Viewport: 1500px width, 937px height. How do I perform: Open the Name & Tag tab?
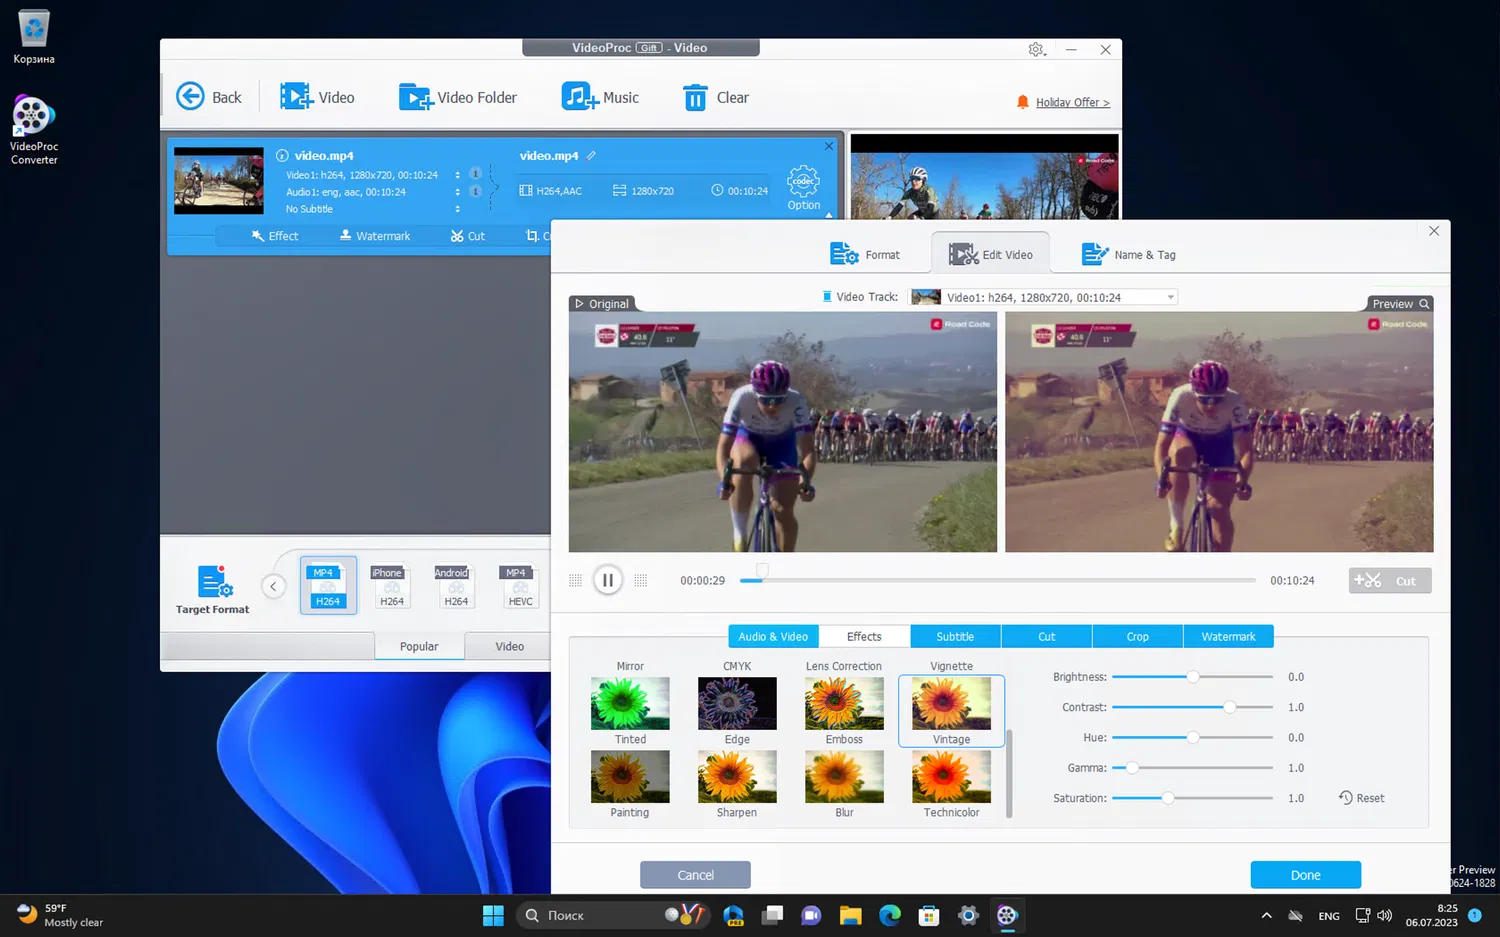1128,253
